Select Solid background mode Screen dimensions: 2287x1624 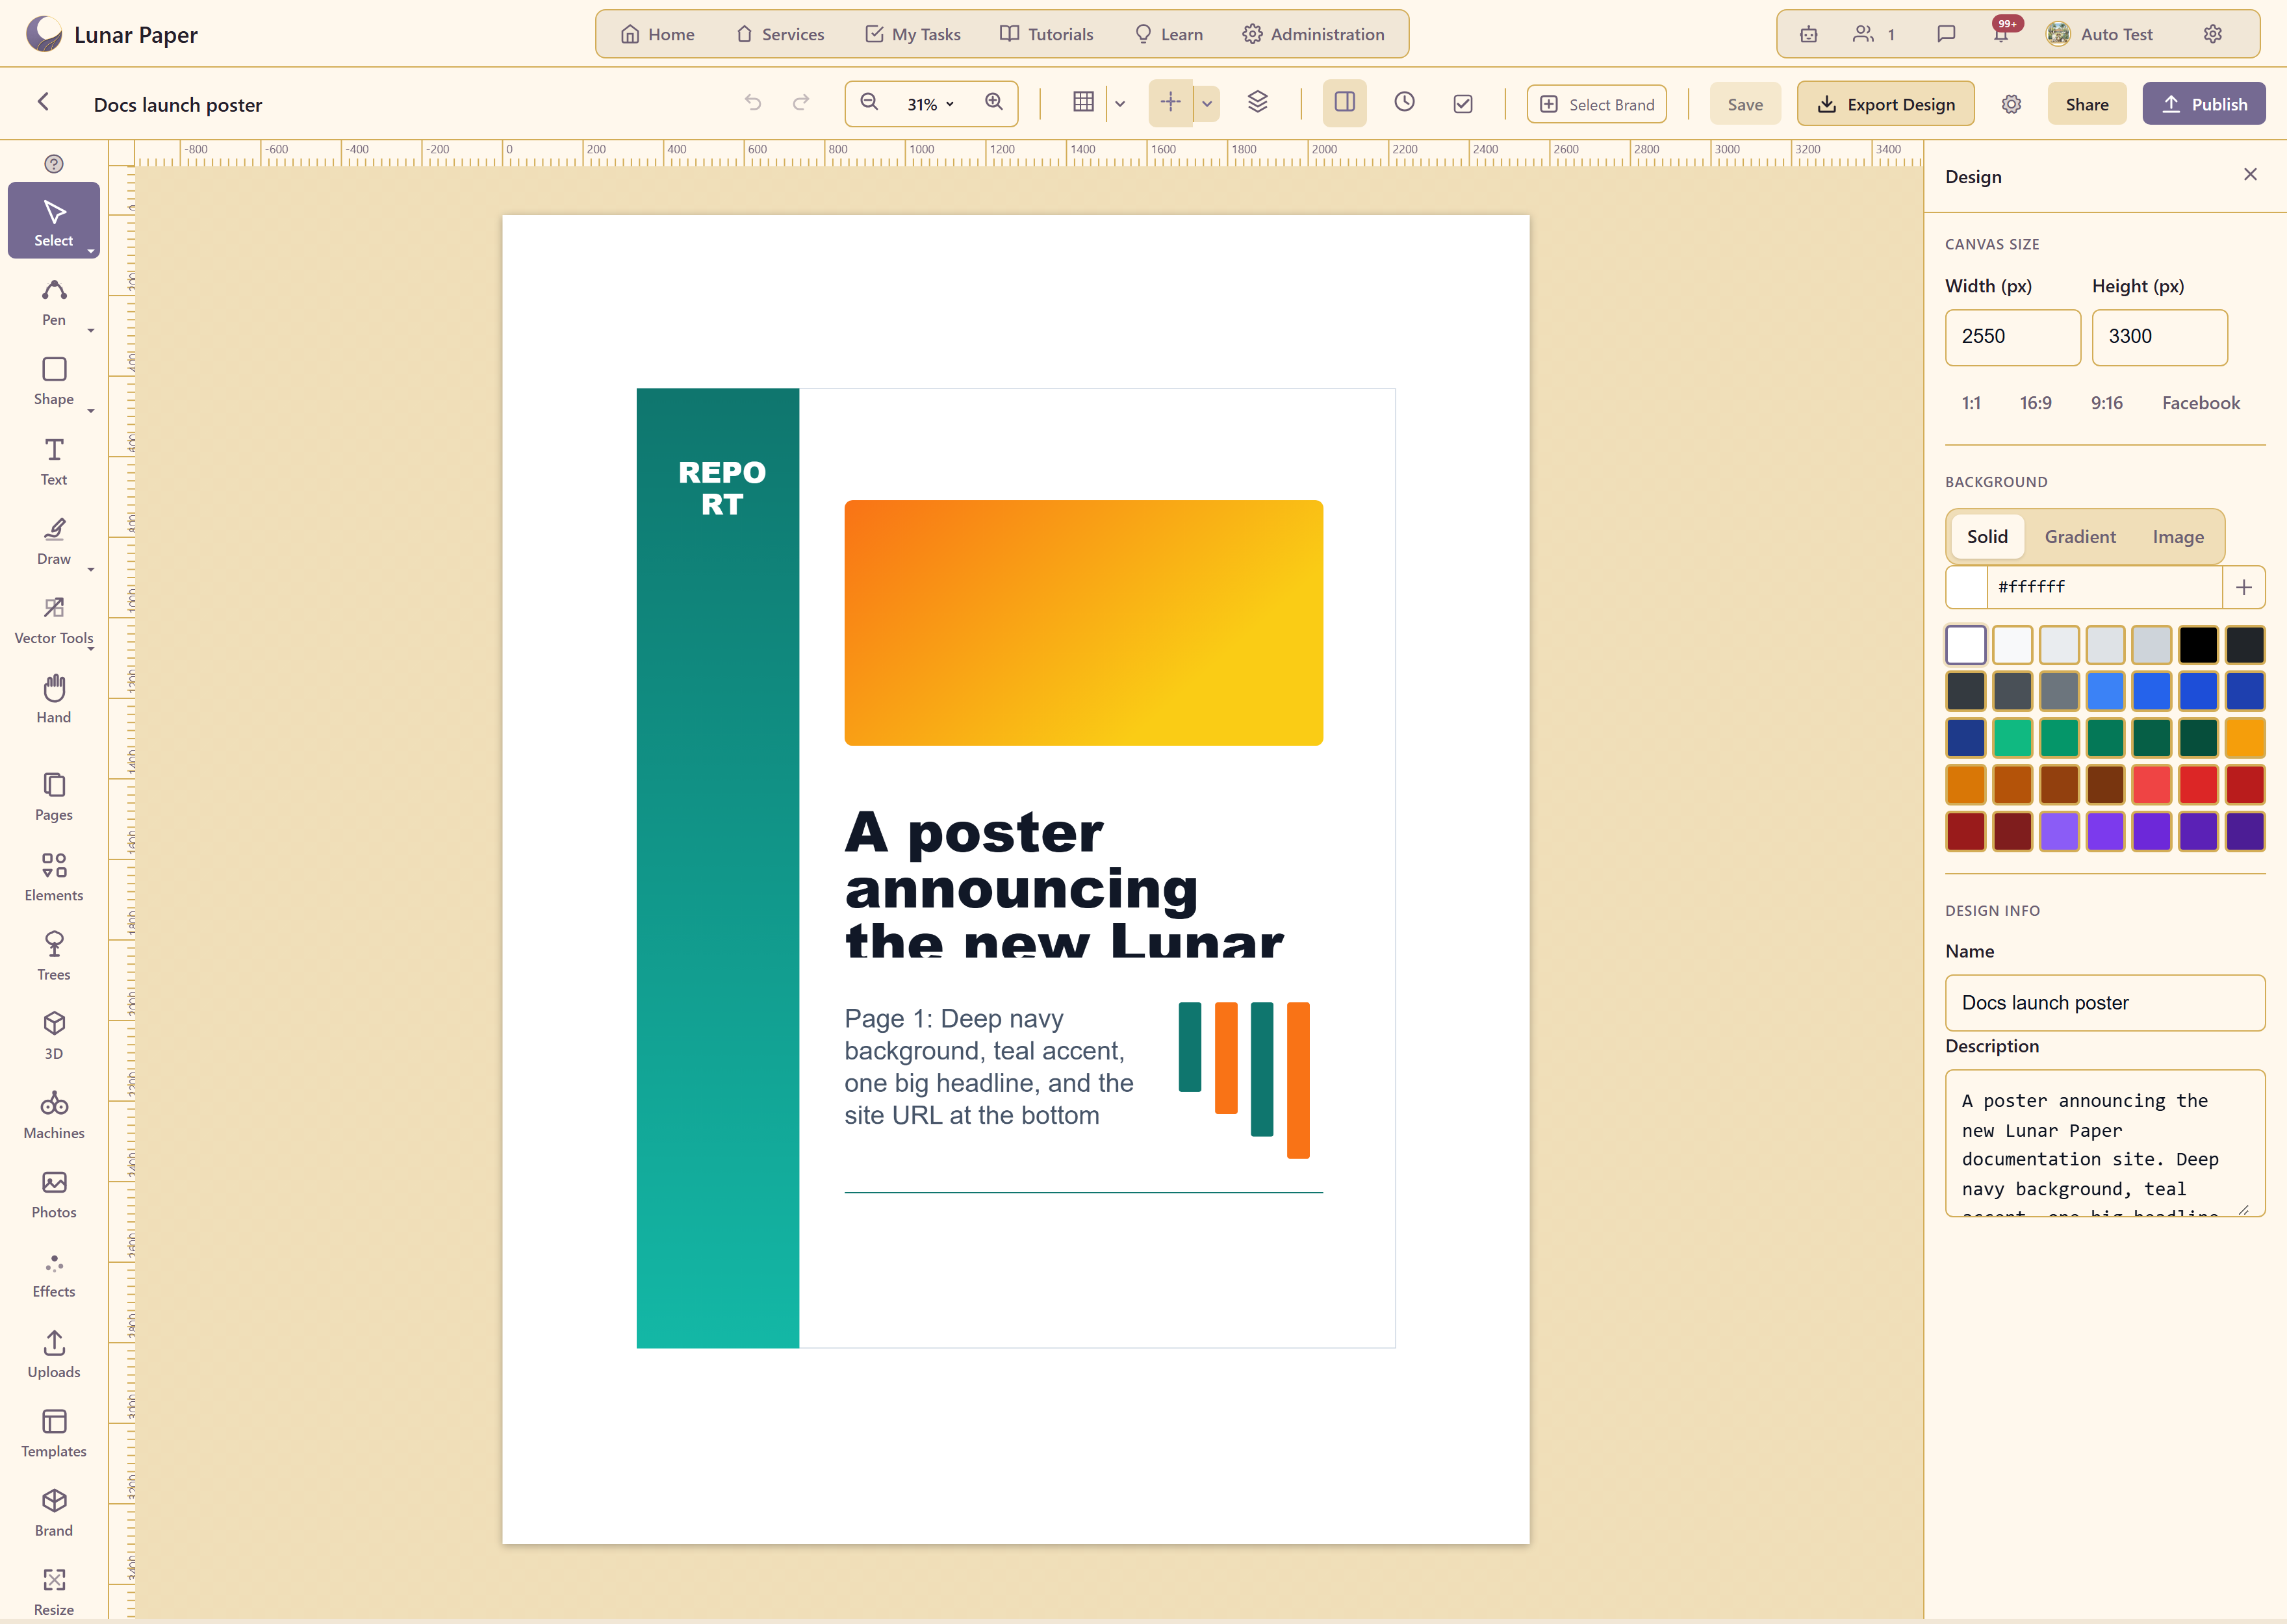tap(1986, 537)
